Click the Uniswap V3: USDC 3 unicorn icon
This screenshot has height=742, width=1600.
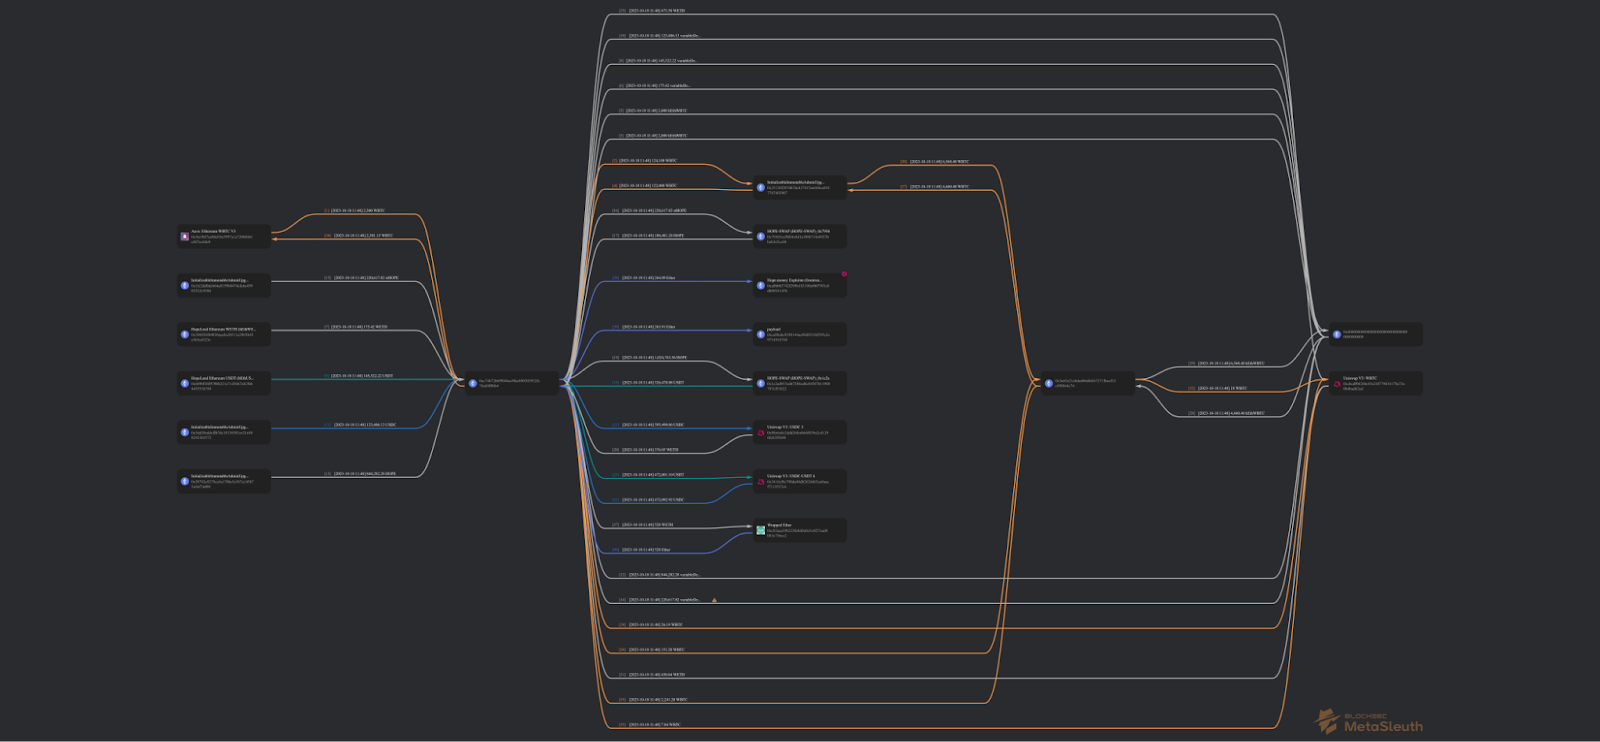[x=761, y=433]
